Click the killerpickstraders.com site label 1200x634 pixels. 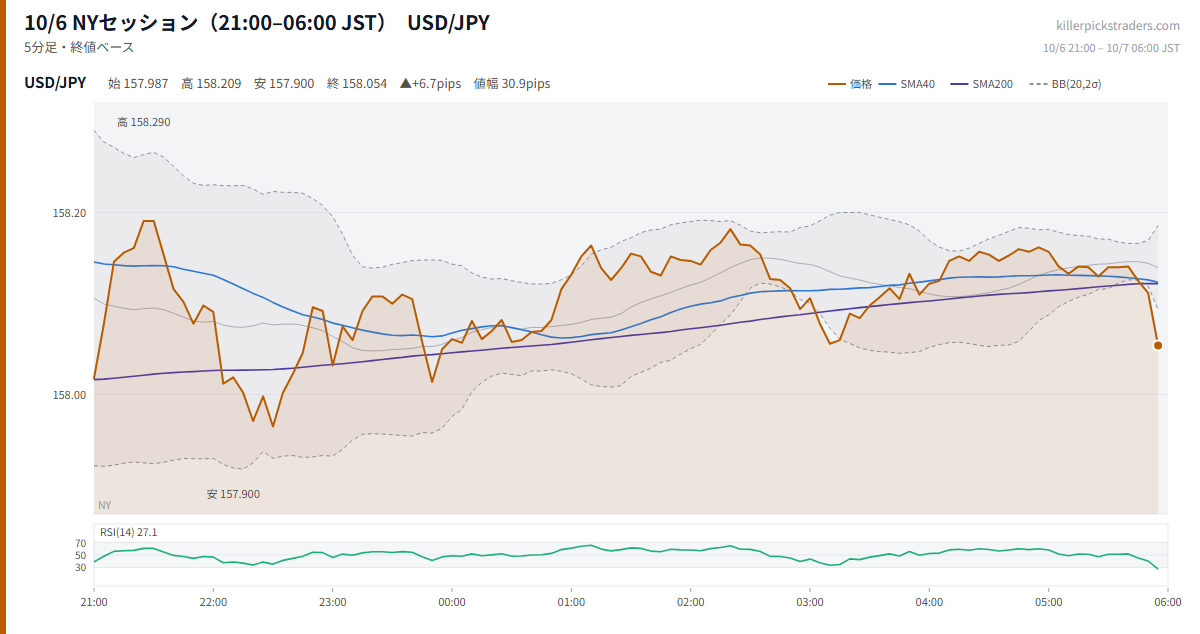point(1118,26)
